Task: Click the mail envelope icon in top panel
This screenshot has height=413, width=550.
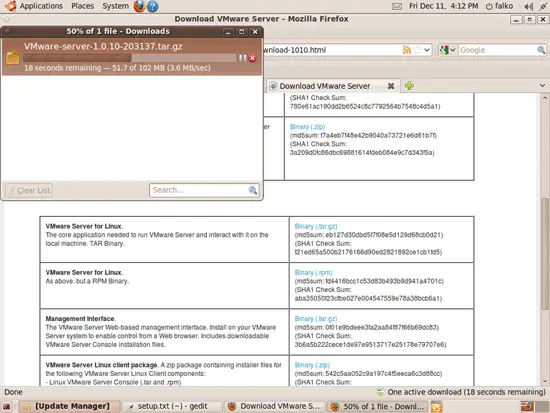Action: (397, 6)
